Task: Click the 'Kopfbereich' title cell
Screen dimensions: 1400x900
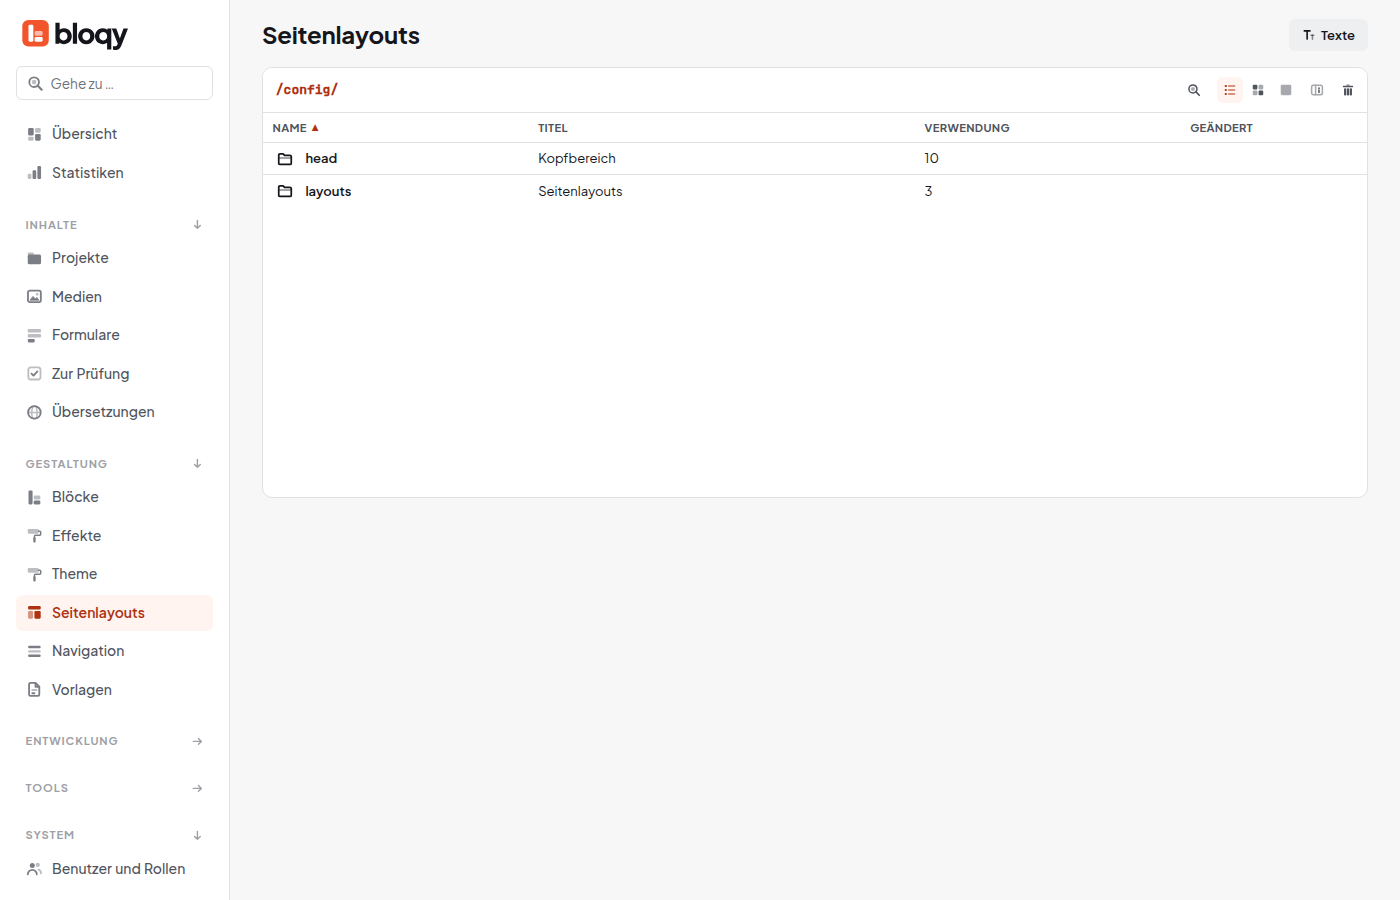Action: click(577, 158)
